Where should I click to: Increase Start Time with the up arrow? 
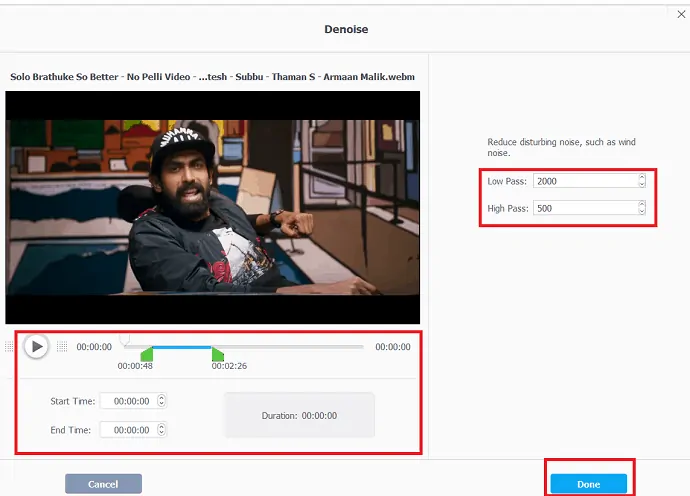point(161,397)
